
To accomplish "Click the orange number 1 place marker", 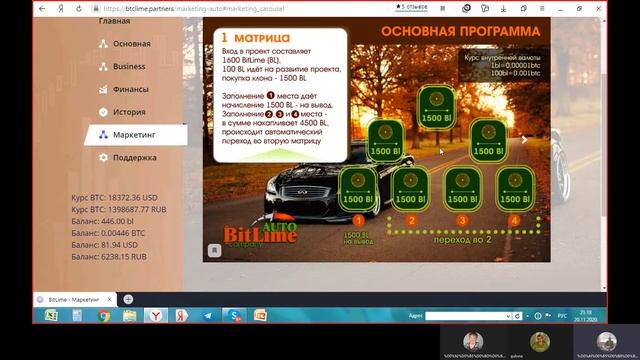I will pos(358,221).
